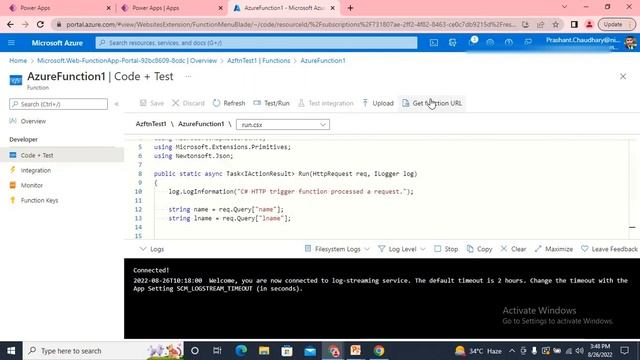Discard code changes
Image resolution: width=640 pixels, height=360 pixels.
click(189, 103)
